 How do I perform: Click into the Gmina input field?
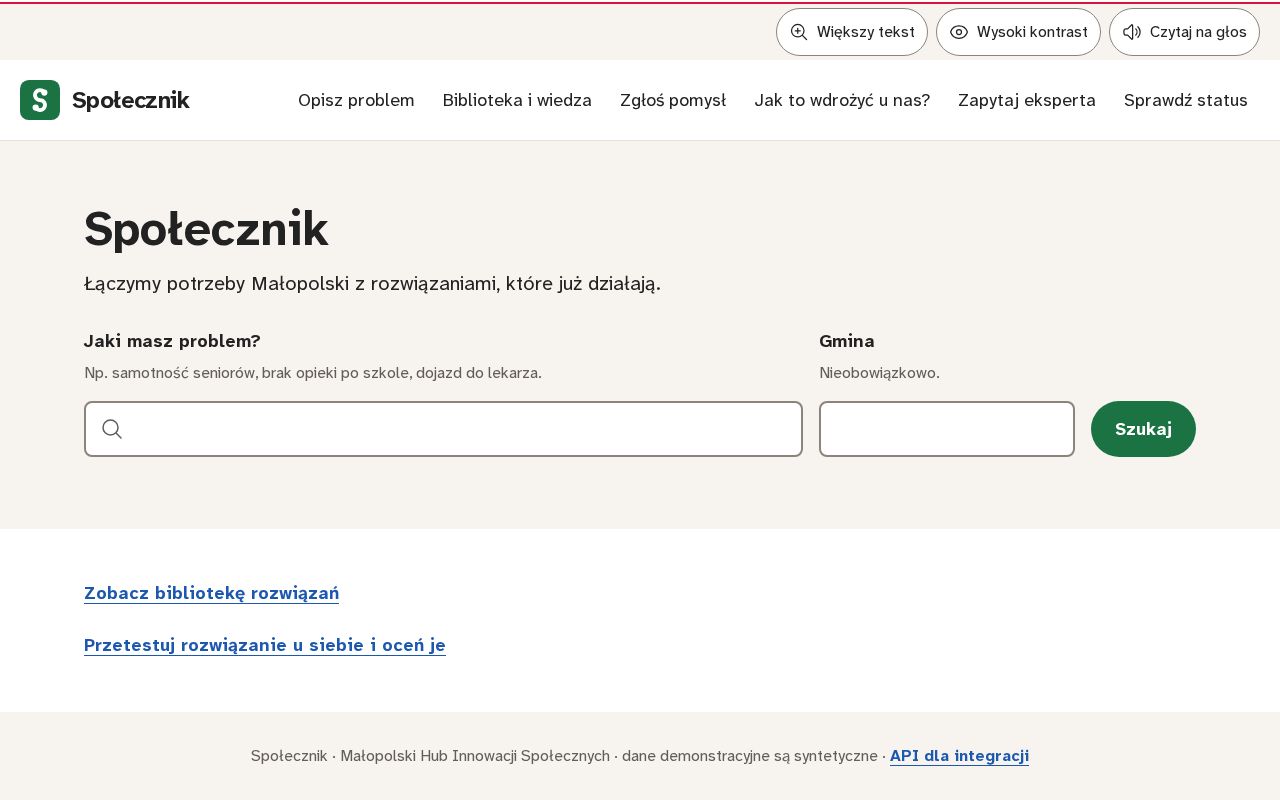pos(947,429)
